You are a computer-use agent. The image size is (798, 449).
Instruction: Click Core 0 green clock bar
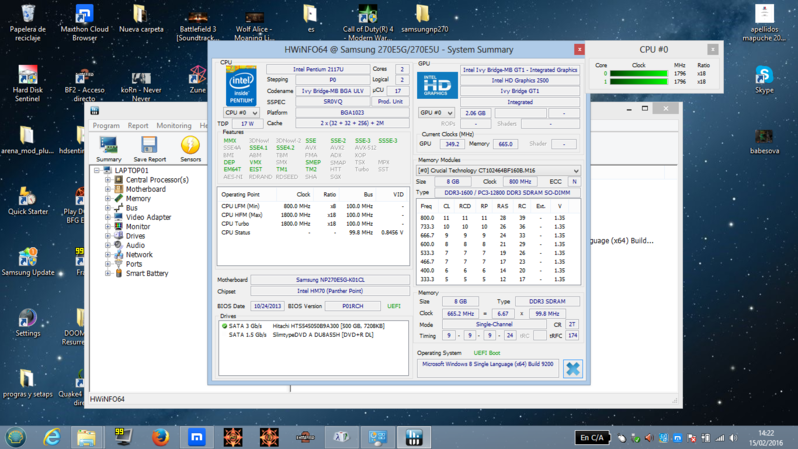[639, 73]
